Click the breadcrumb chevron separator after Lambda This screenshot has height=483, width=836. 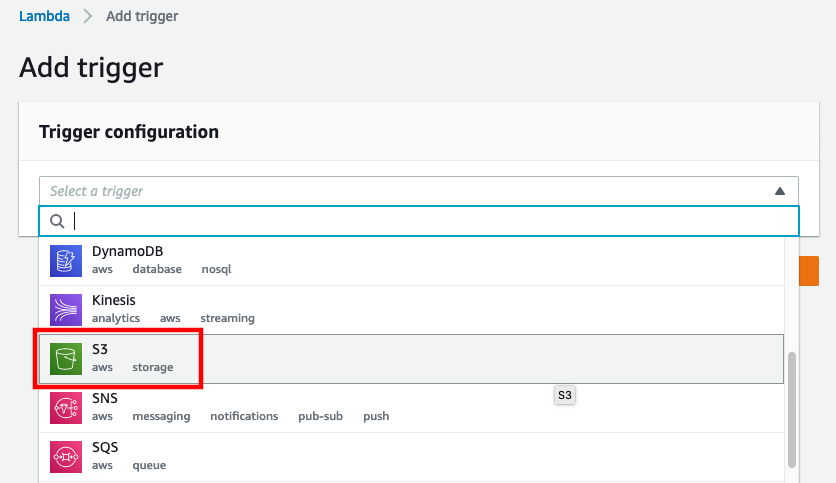[87, 17]
